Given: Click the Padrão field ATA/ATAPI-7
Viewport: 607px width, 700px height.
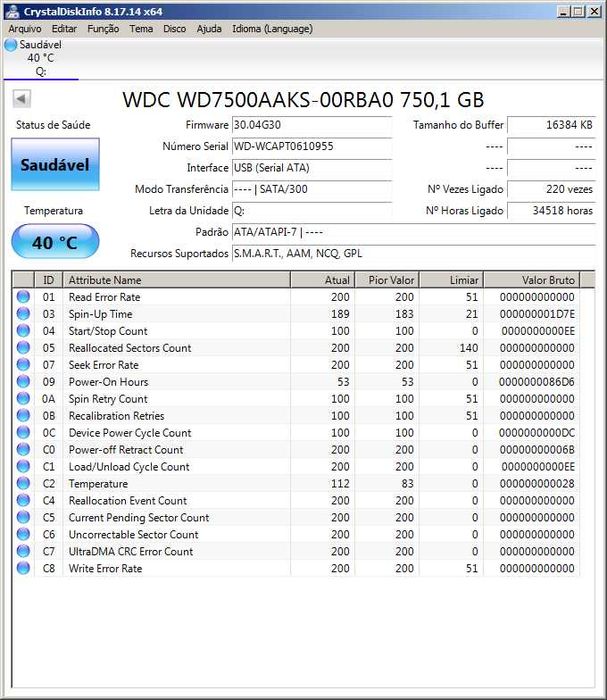Looking at the screenshot, I should coord(414,232).
